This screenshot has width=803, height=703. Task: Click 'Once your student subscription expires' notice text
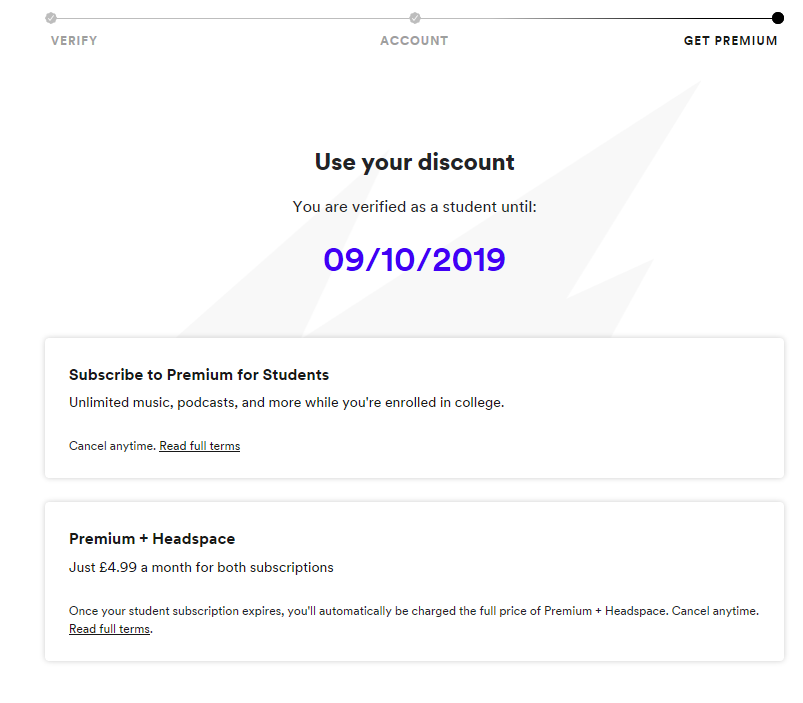[414, 611]
